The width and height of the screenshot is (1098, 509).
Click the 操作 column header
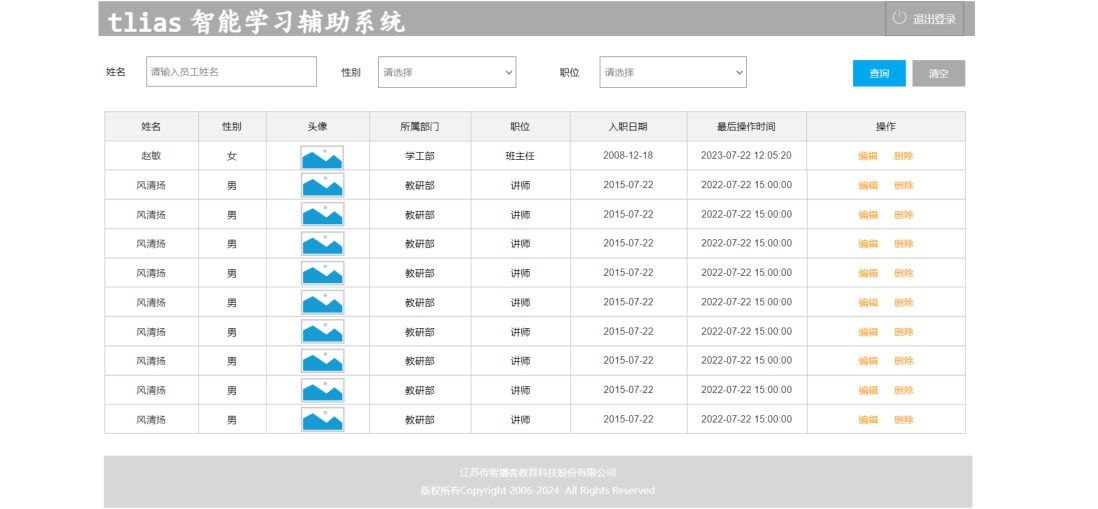(886, 127)
